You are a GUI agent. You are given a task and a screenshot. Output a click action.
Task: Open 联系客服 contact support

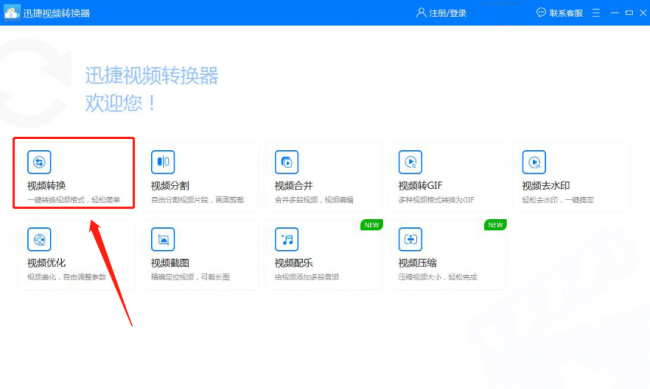click(566, 13)
